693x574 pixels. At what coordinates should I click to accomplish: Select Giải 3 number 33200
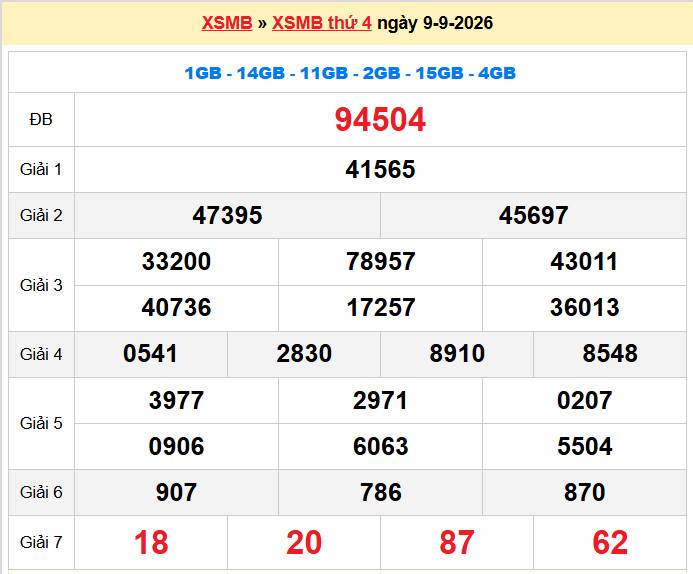point(176,262)
